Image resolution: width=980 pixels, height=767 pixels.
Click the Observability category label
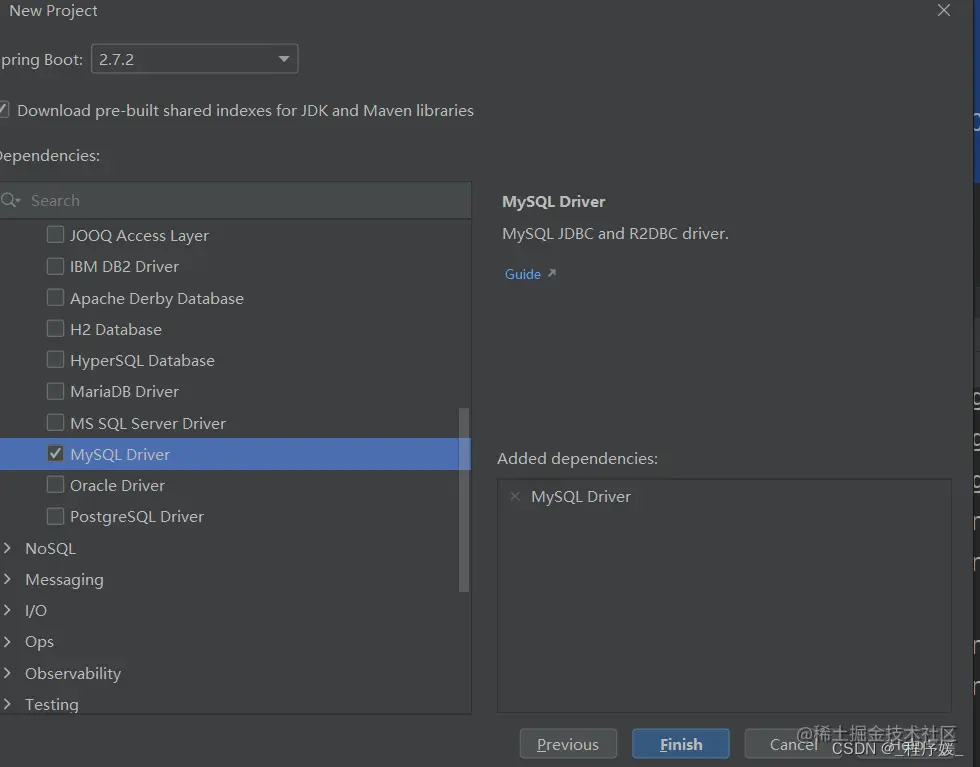(72, 673)
